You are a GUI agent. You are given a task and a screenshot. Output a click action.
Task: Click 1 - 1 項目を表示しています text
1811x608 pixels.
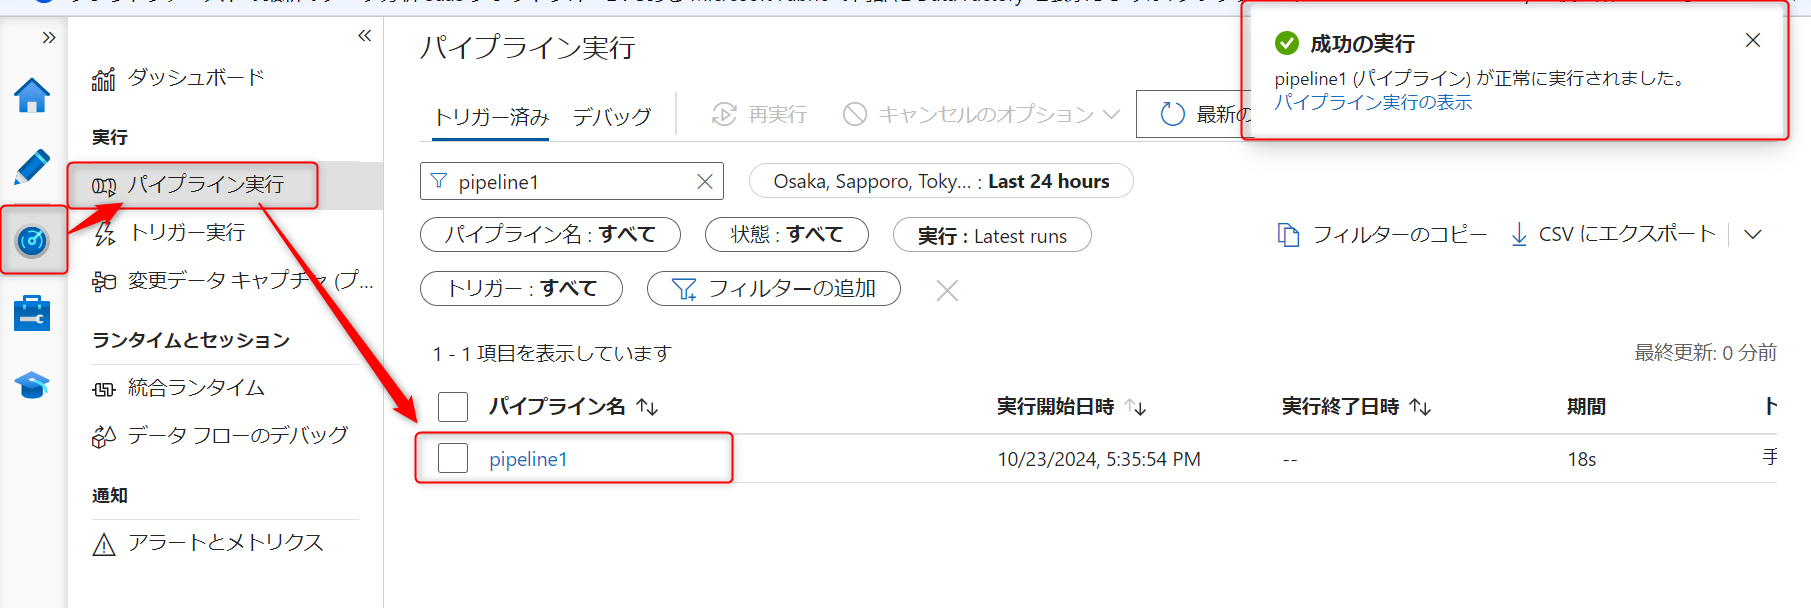(x=552, y=353)
